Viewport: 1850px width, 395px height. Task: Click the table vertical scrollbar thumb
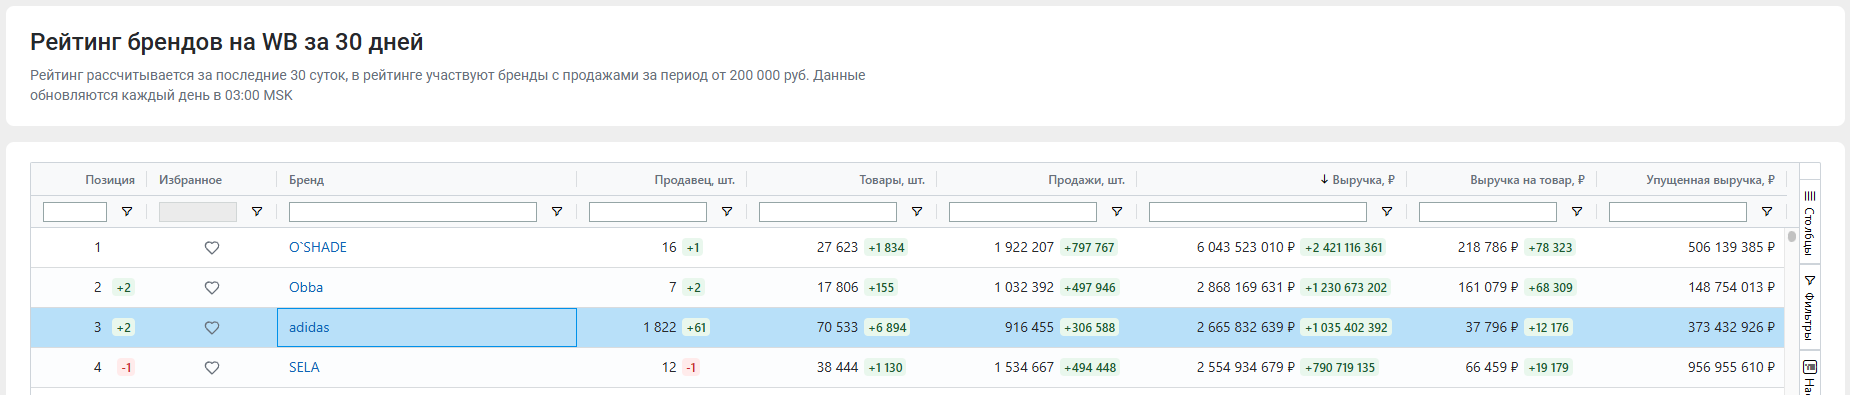coord(1792,237)
